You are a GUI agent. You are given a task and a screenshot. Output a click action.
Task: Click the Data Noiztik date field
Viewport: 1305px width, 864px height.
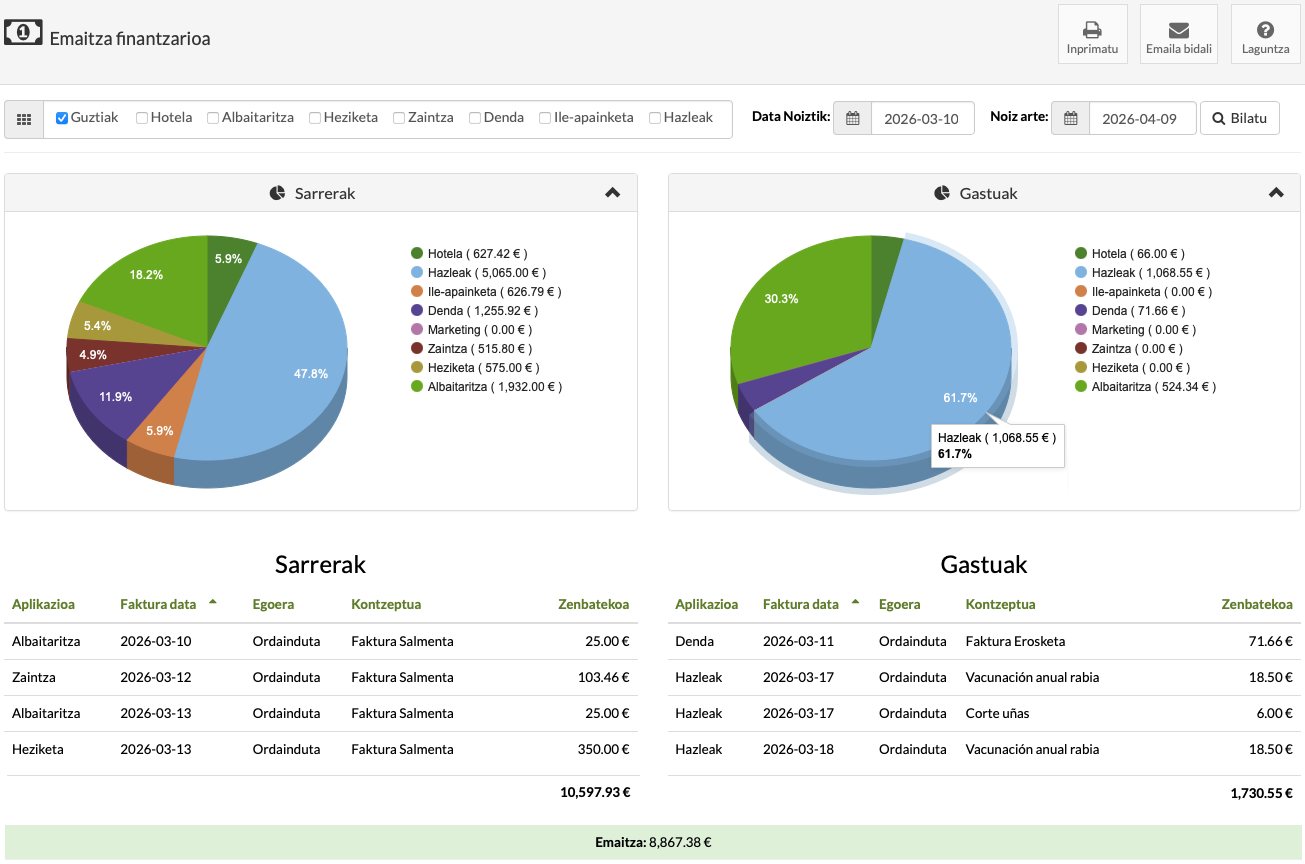pos(922,118)
